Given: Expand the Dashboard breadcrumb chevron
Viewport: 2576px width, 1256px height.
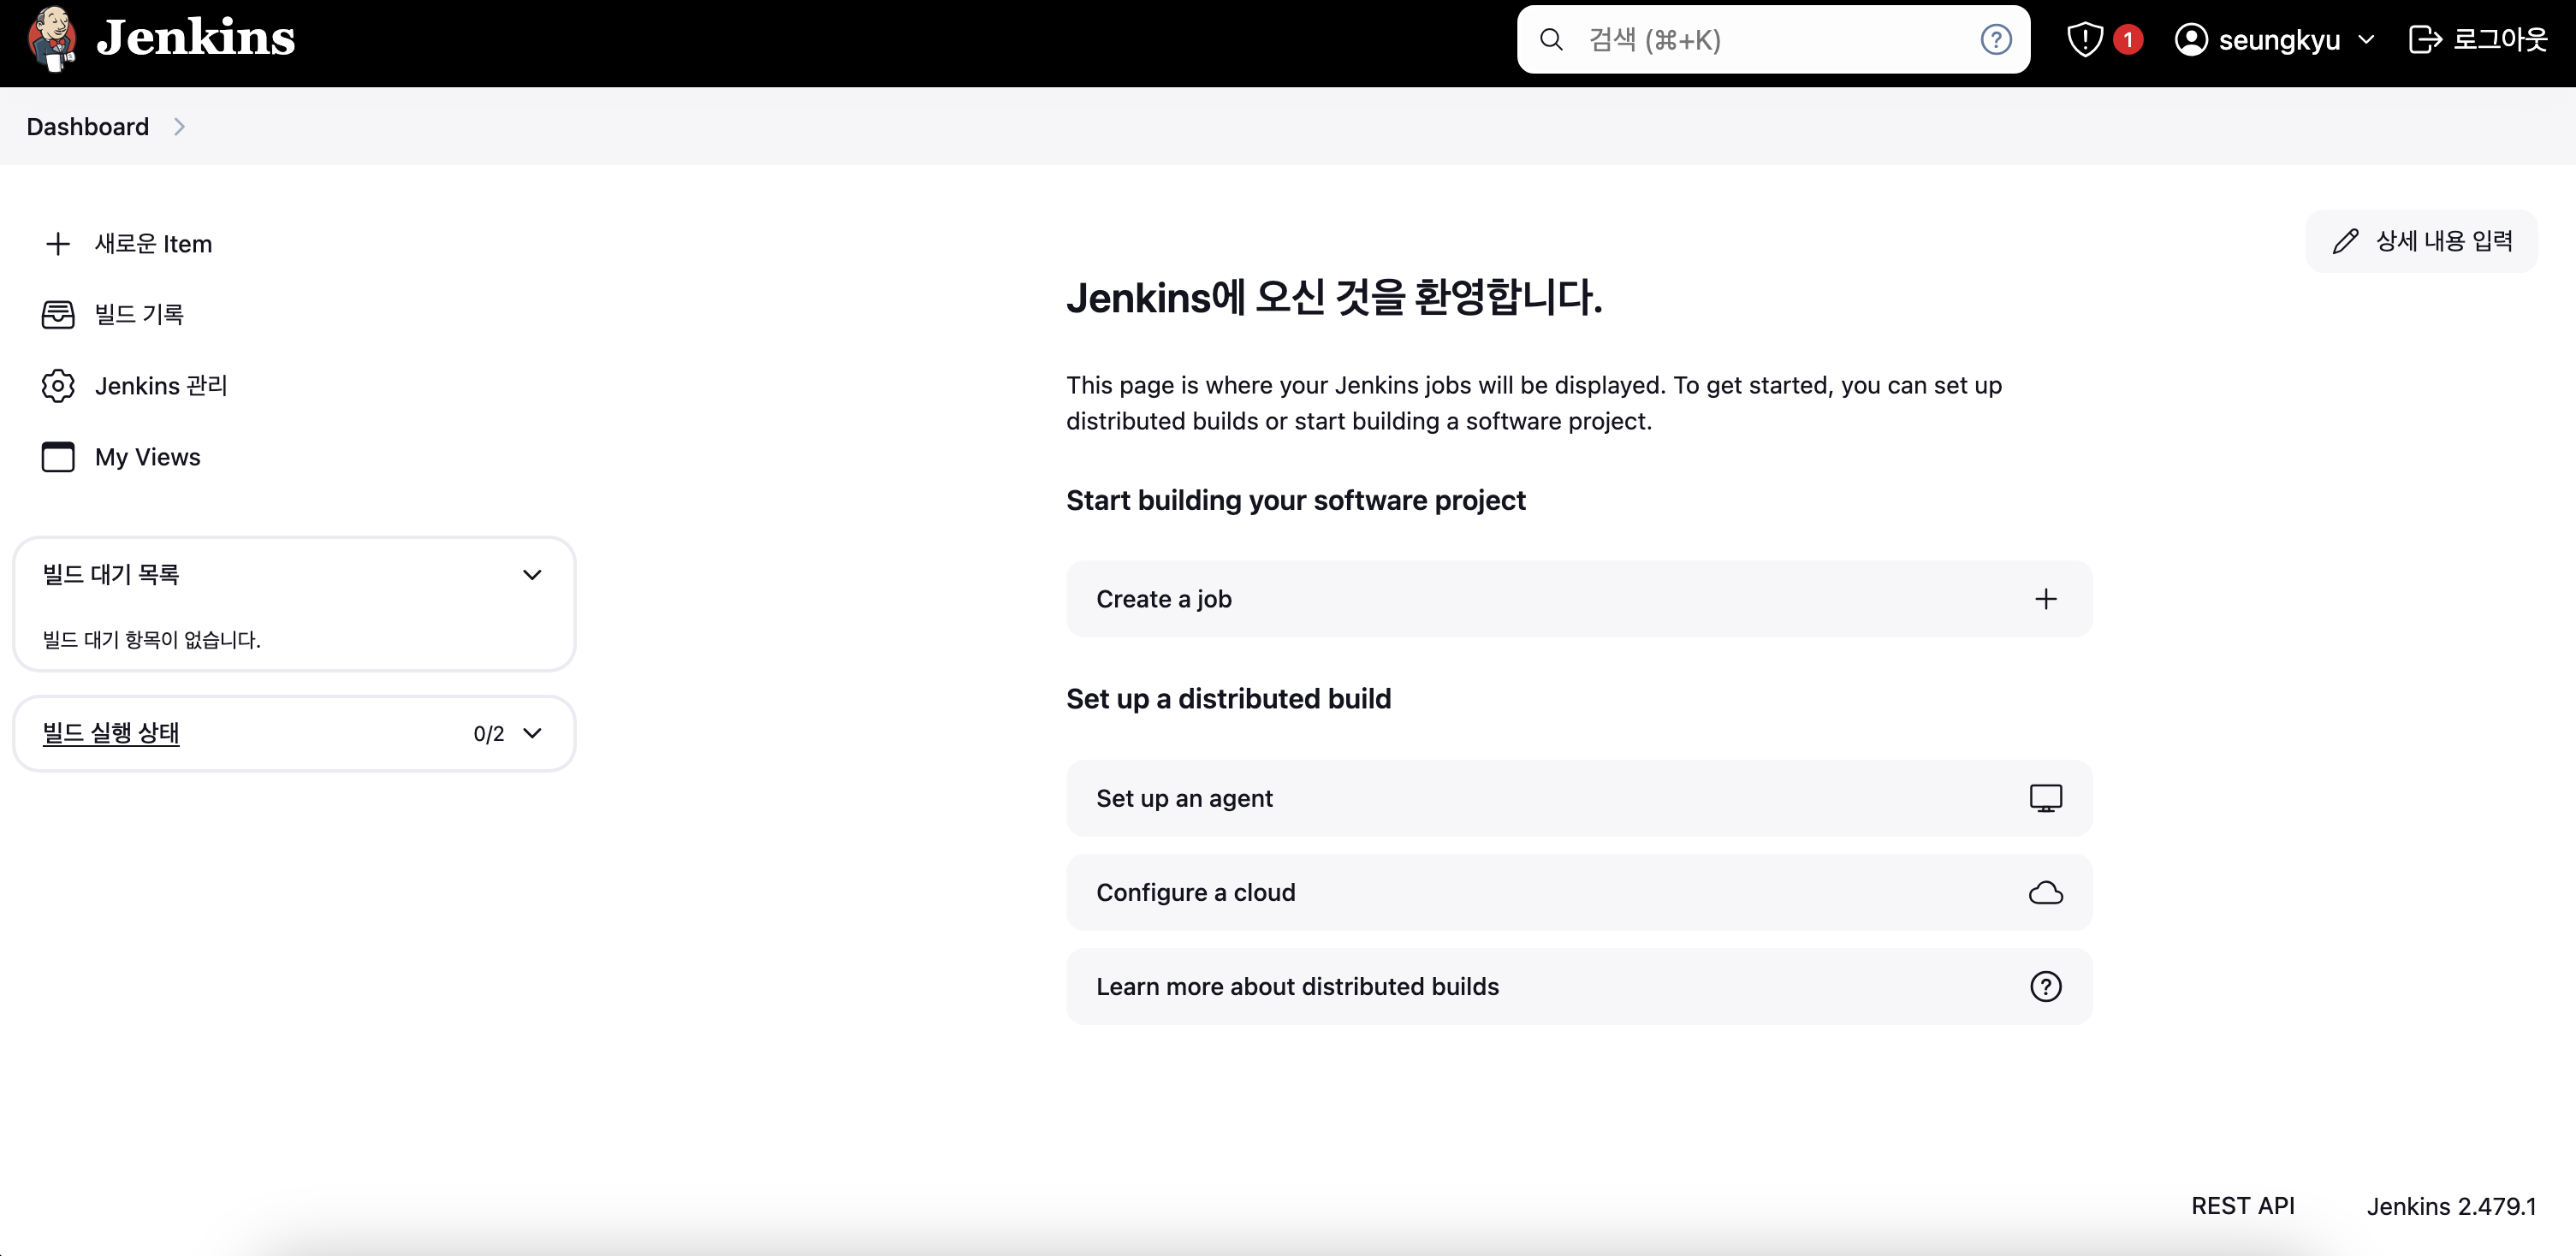Looking at the screenshot, I should [179, 127].
